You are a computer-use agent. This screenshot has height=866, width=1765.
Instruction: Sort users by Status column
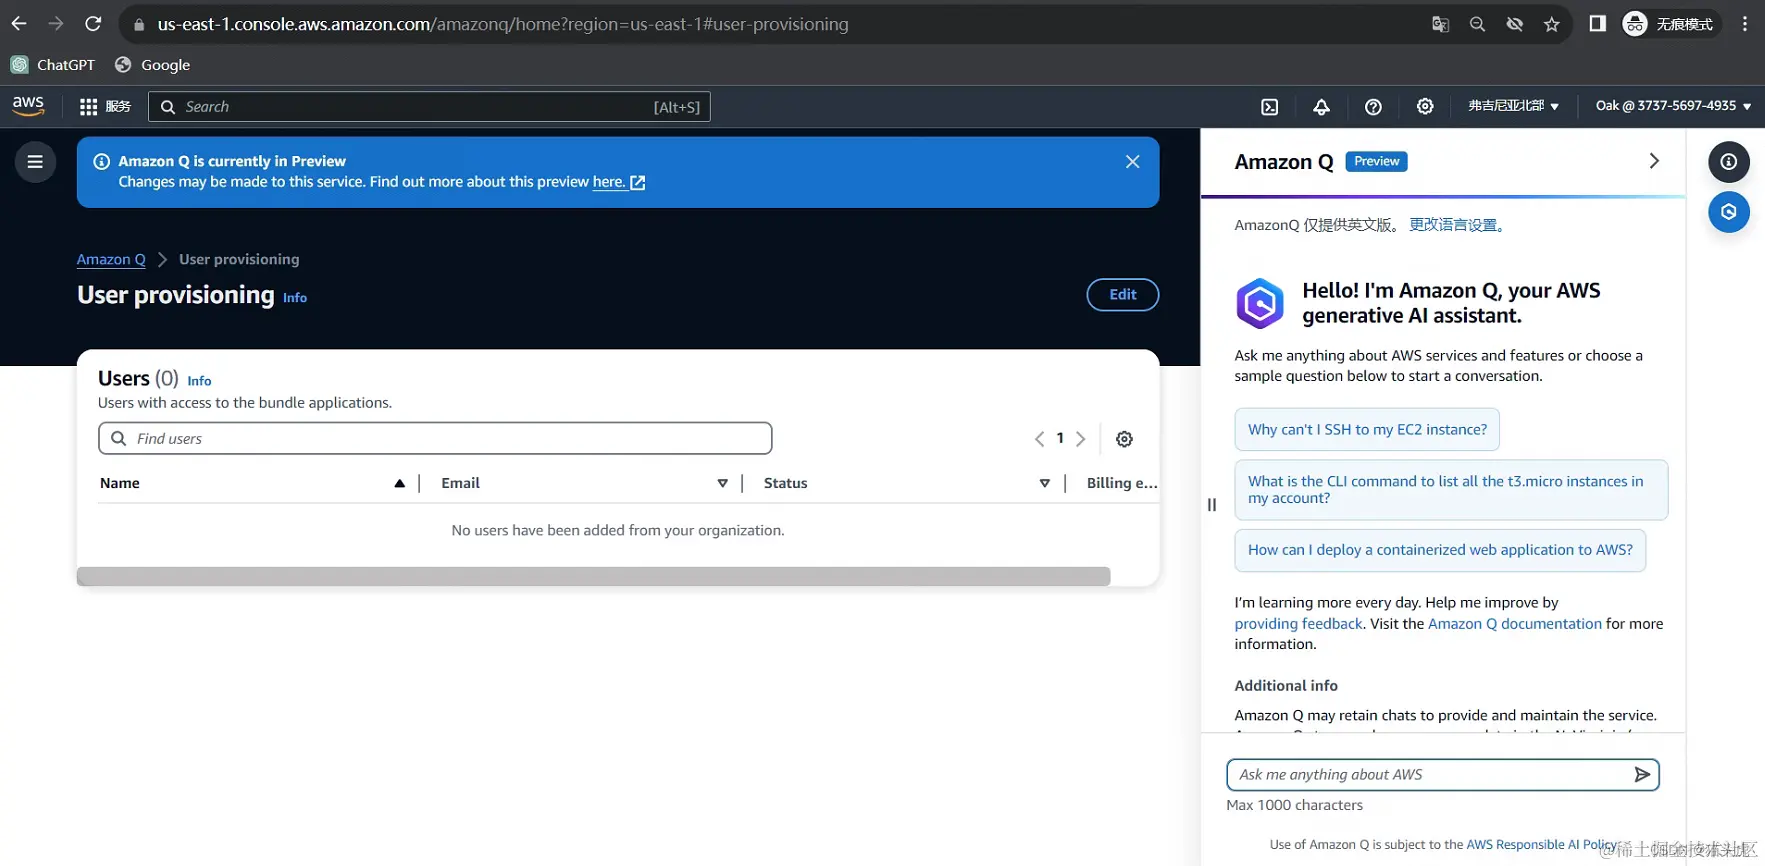click(906, 483)
